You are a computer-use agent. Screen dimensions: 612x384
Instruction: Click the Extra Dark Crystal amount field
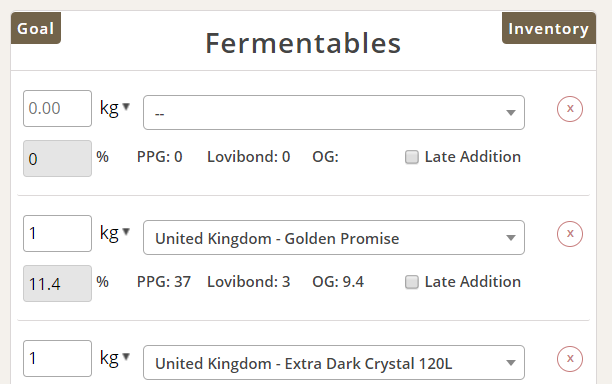pyautogui.click(x=57, y=358)
